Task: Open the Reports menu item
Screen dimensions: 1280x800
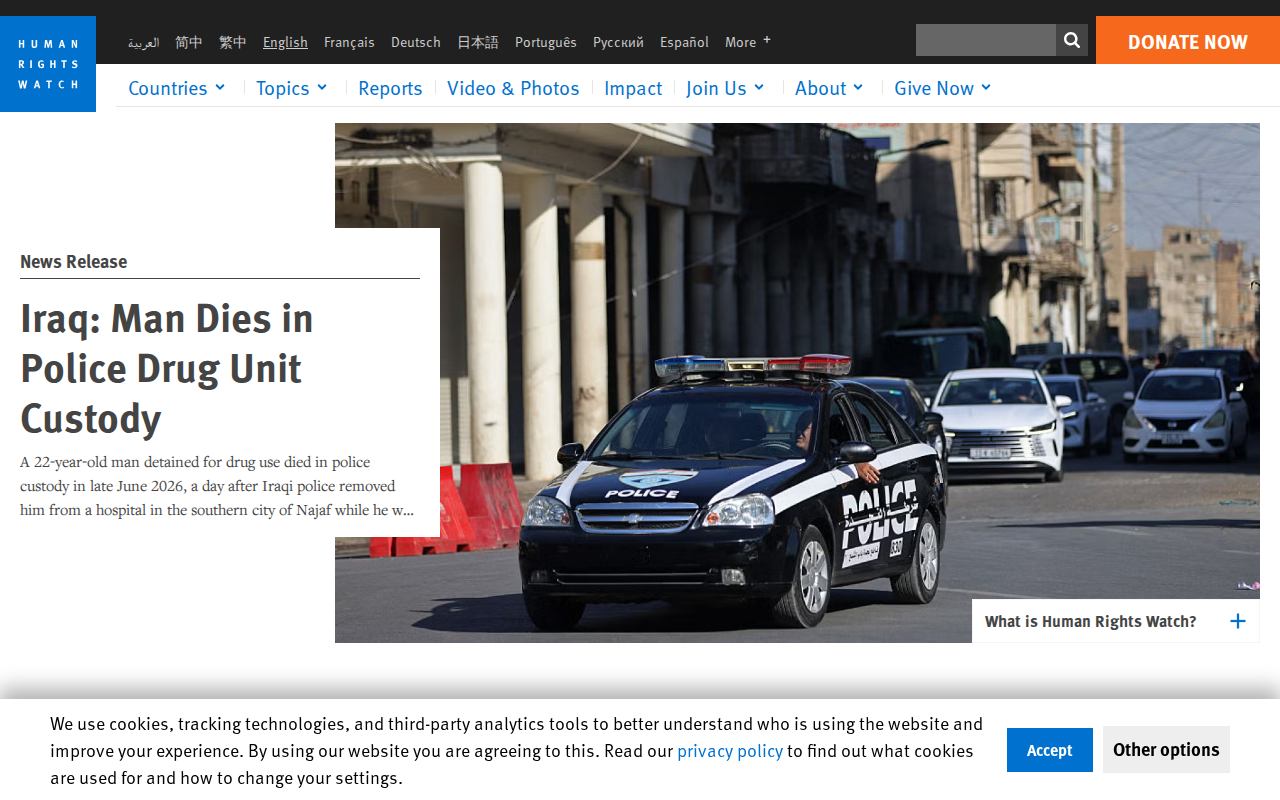Action: [390, 88]
